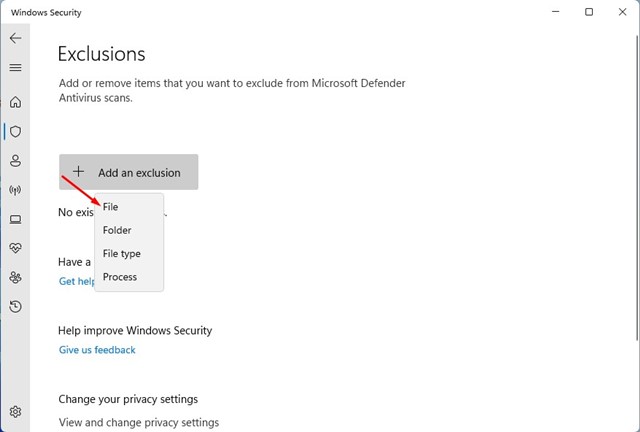
Task: Open the Get help link
Action: (x=77, y=281)
